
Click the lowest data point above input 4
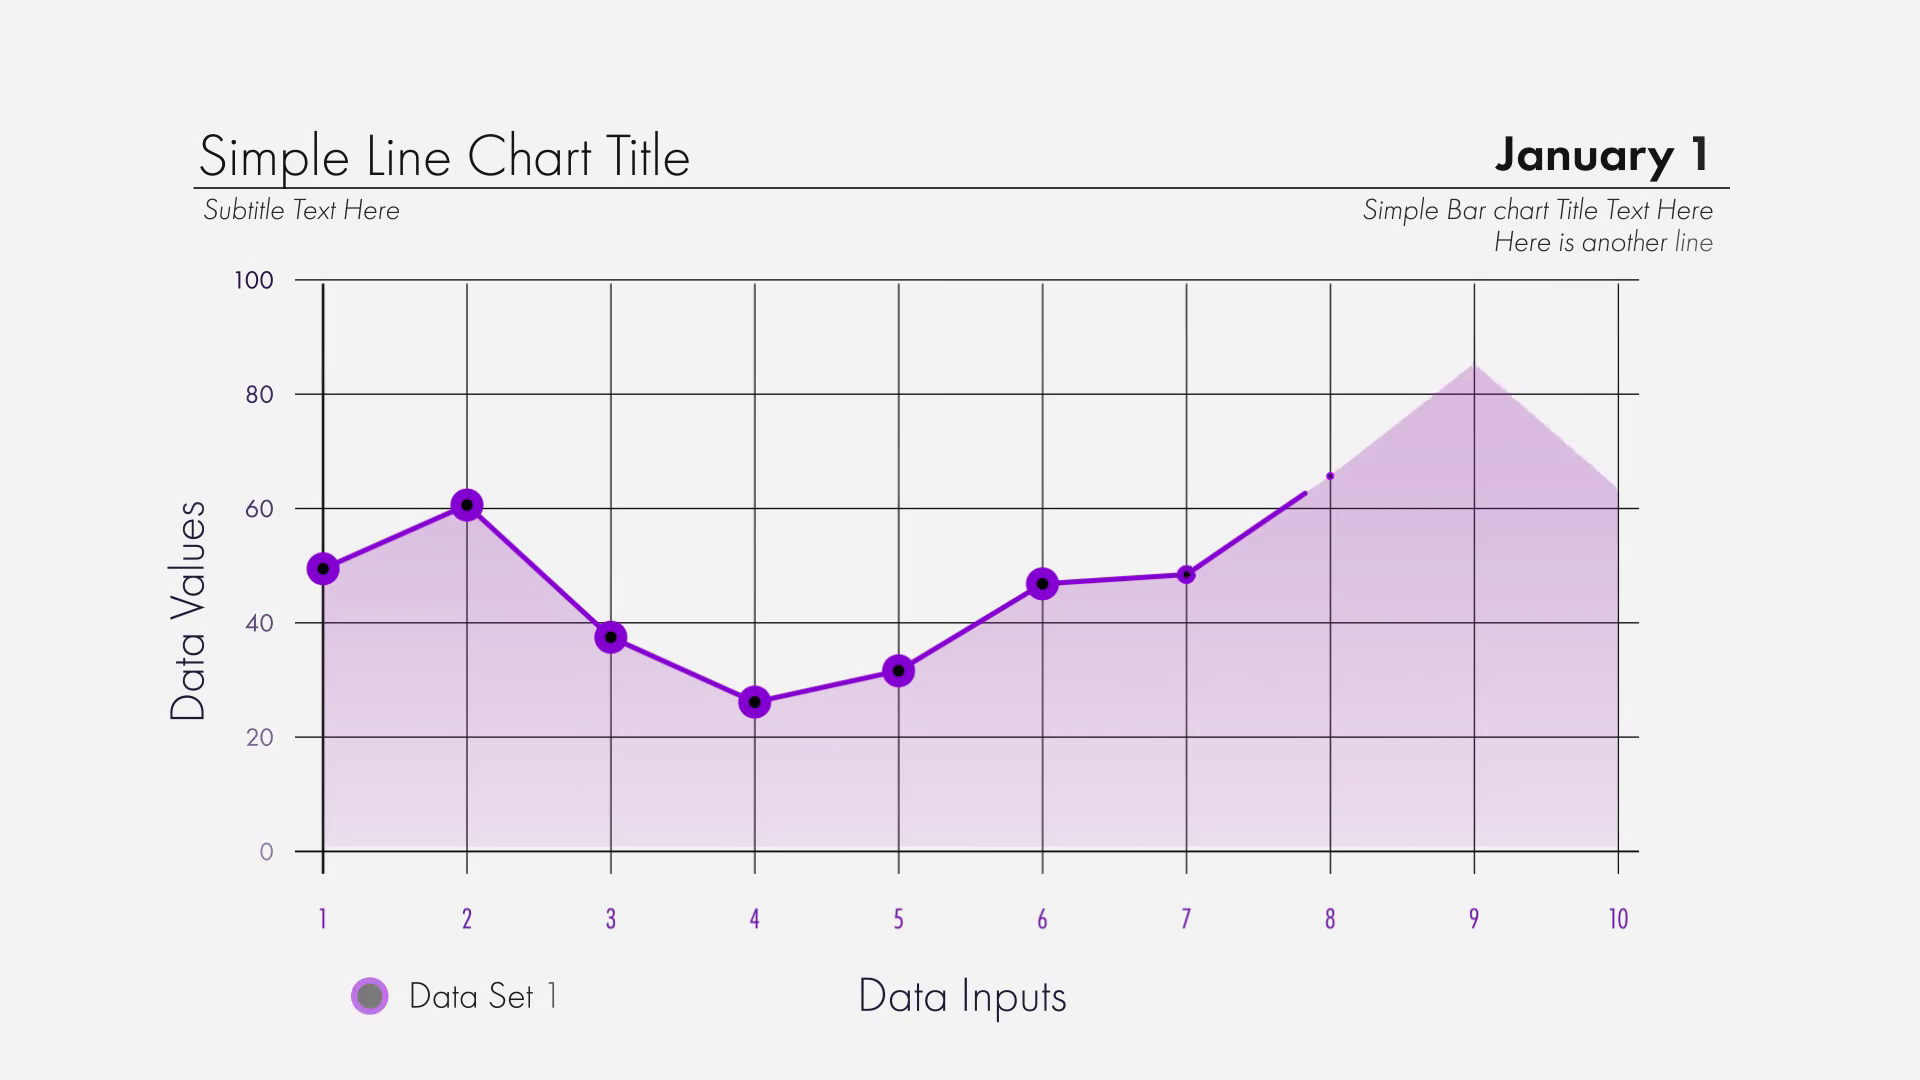755,702
